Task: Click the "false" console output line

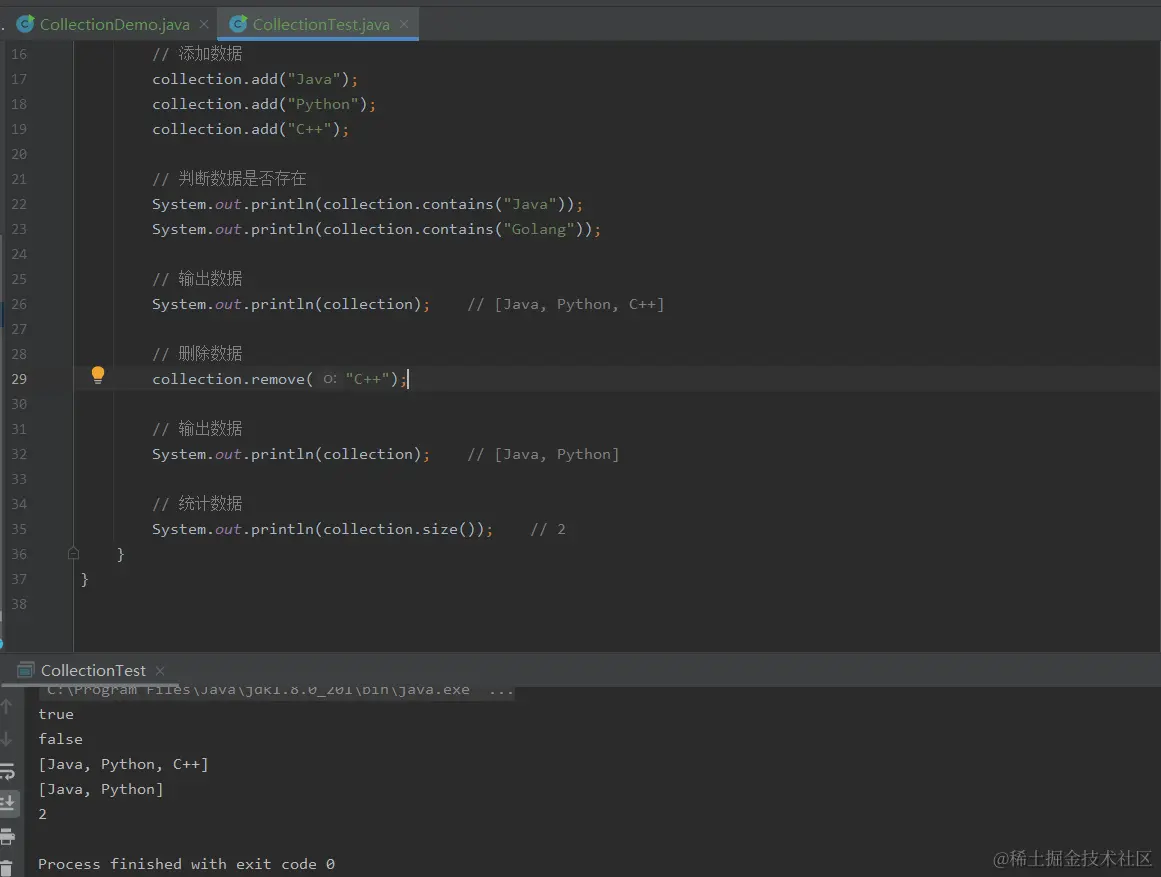Action: 61,739
